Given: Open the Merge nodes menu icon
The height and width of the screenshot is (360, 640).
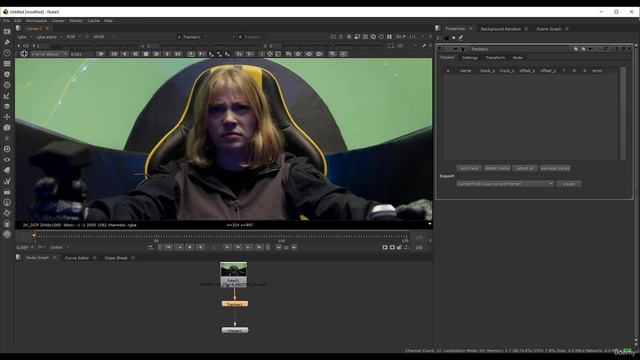Looking at the screenshot, I should click(7, 107).
